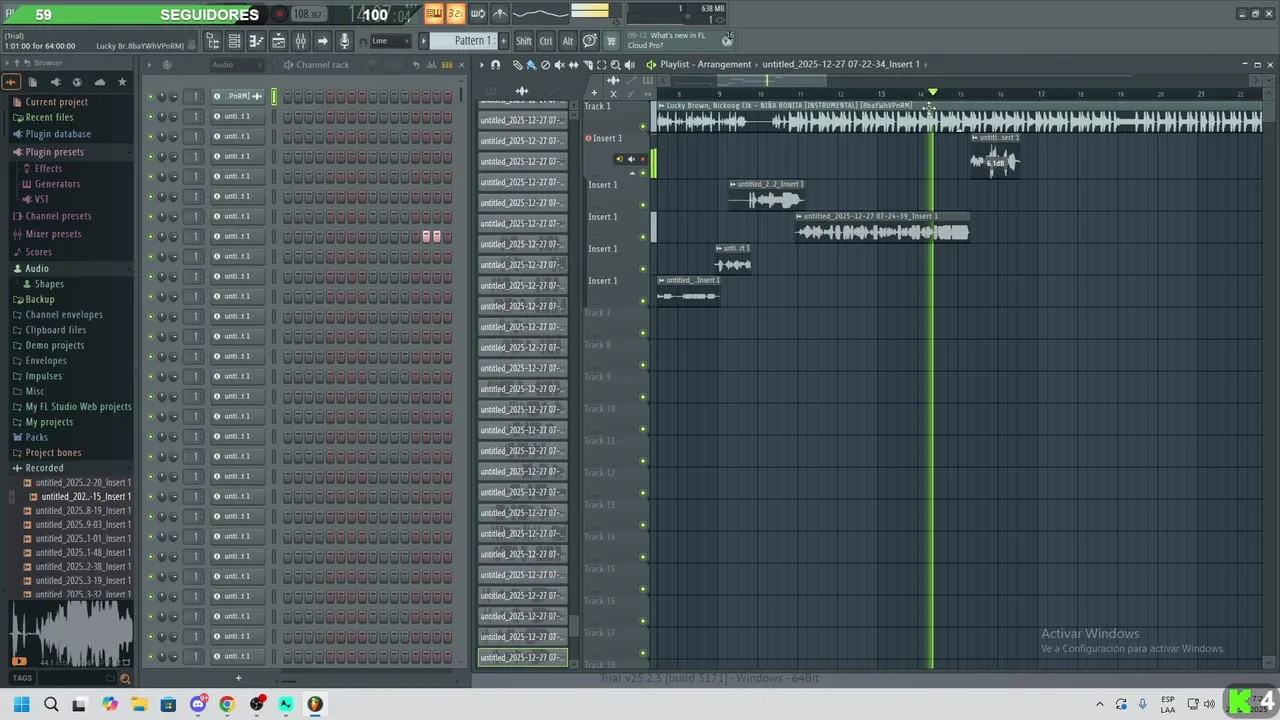Screen dimensions: 1280x720
Task: Open the Channel rack options menu arrow
Action: (x=149, y=65)
